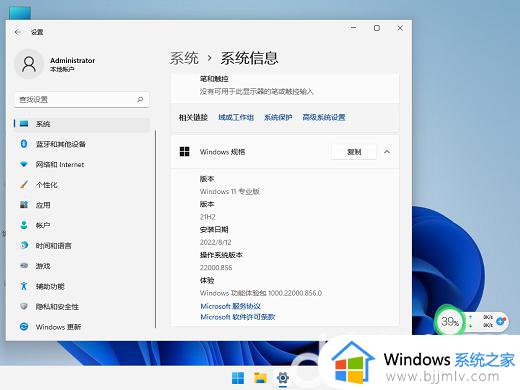Screen dimensions: 520x390
Task: Maximize the Settings window
Action: coord(377,28)
